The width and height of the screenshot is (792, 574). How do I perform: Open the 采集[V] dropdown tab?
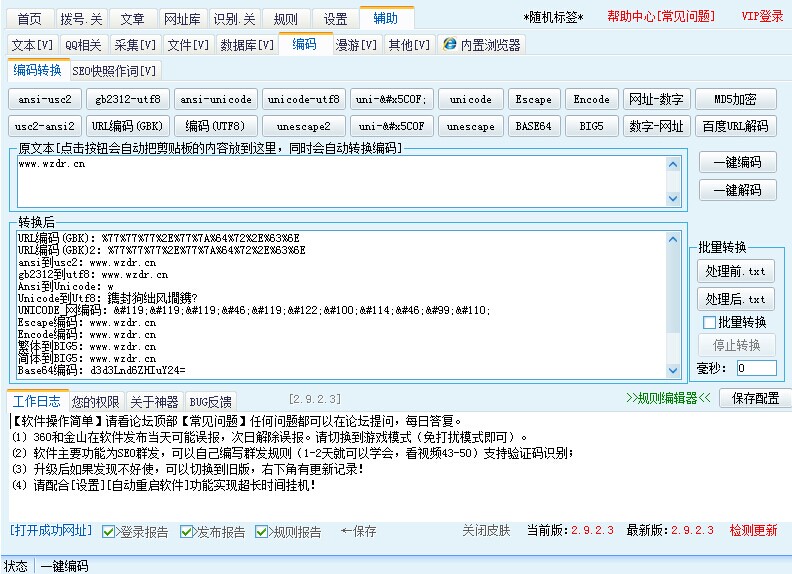[135, 45]
